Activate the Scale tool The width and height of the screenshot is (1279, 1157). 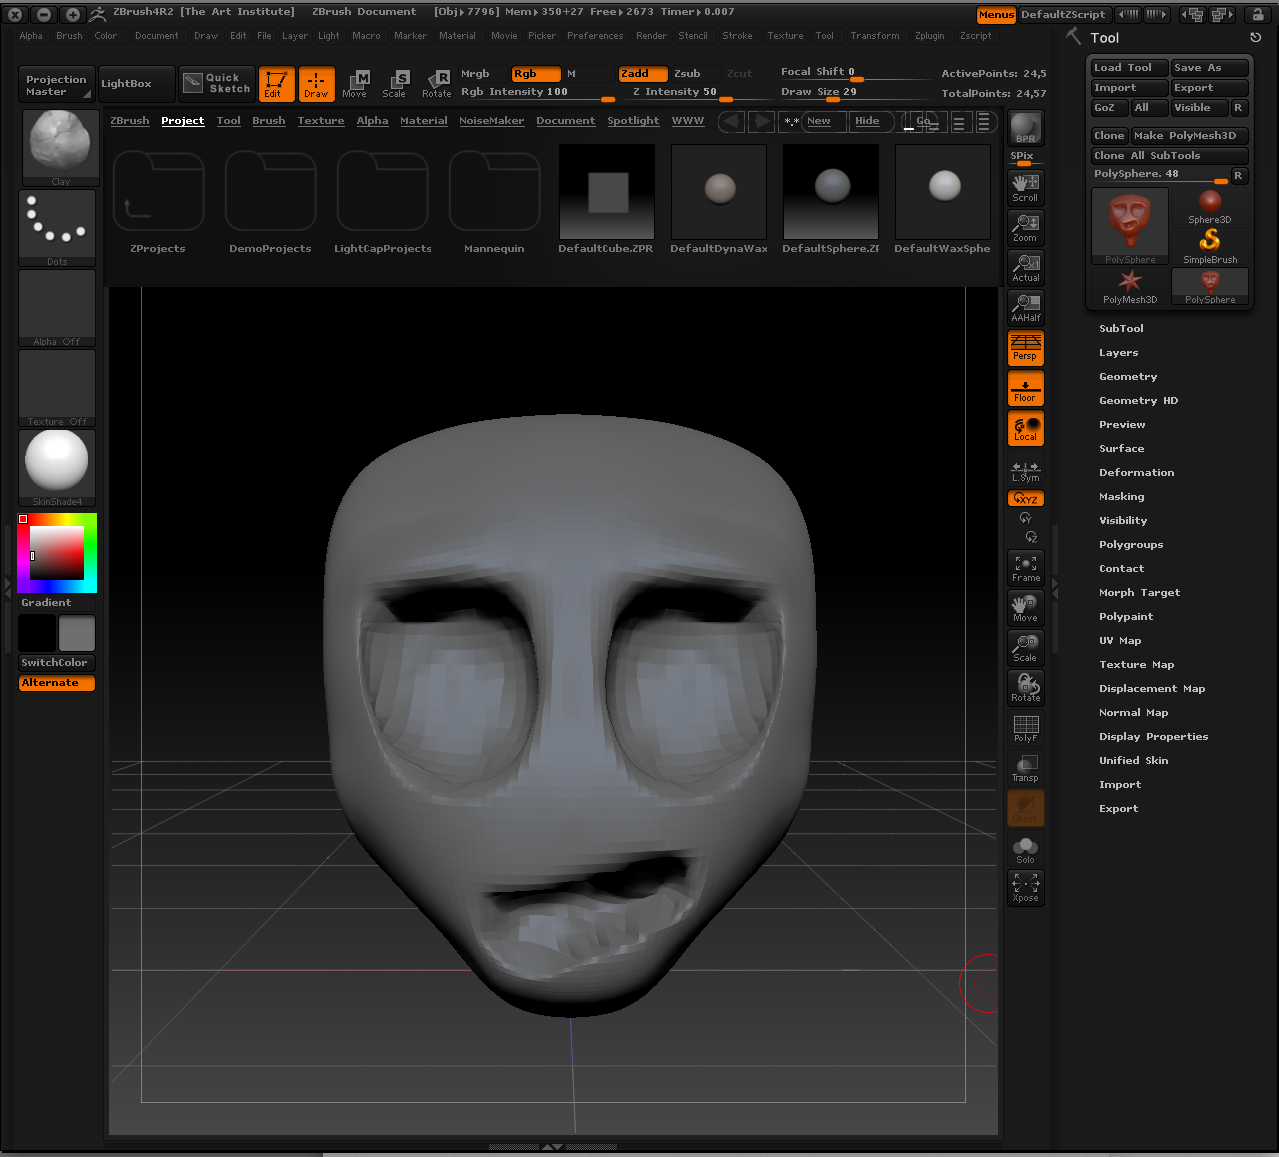396,84
